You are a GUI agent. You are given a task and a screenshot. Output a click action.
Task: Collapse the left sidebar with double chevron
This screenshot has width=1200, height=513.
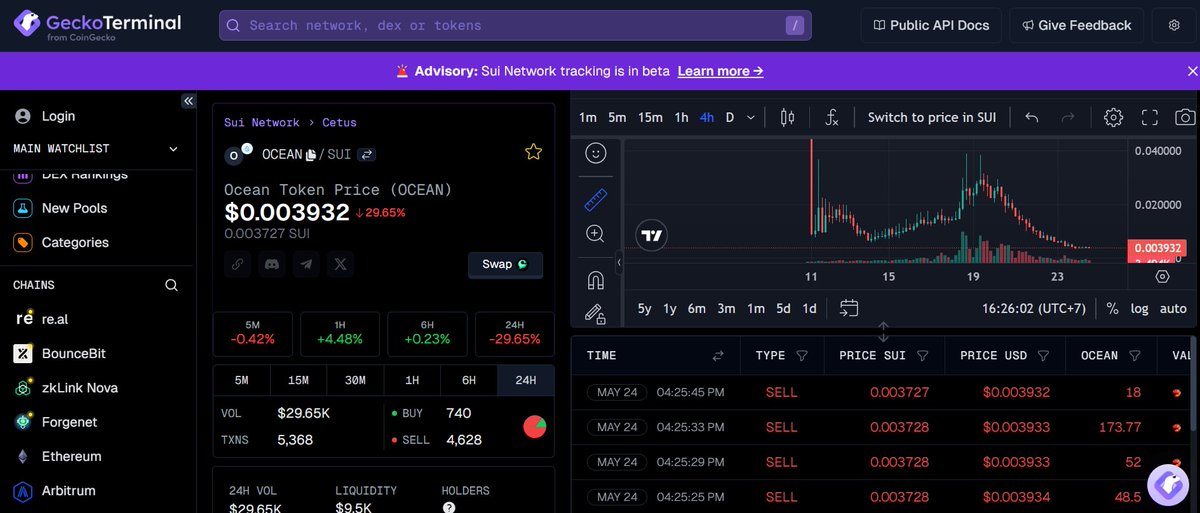(x=188, y=102)
